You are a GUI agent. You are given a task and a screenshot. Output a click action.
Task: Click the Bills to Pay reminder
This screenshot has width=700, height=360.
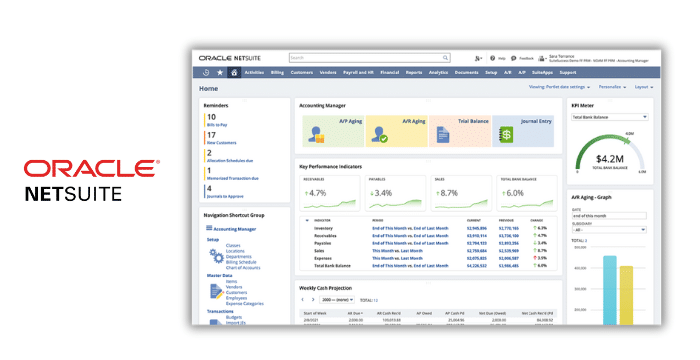click(x=217, y=125)
